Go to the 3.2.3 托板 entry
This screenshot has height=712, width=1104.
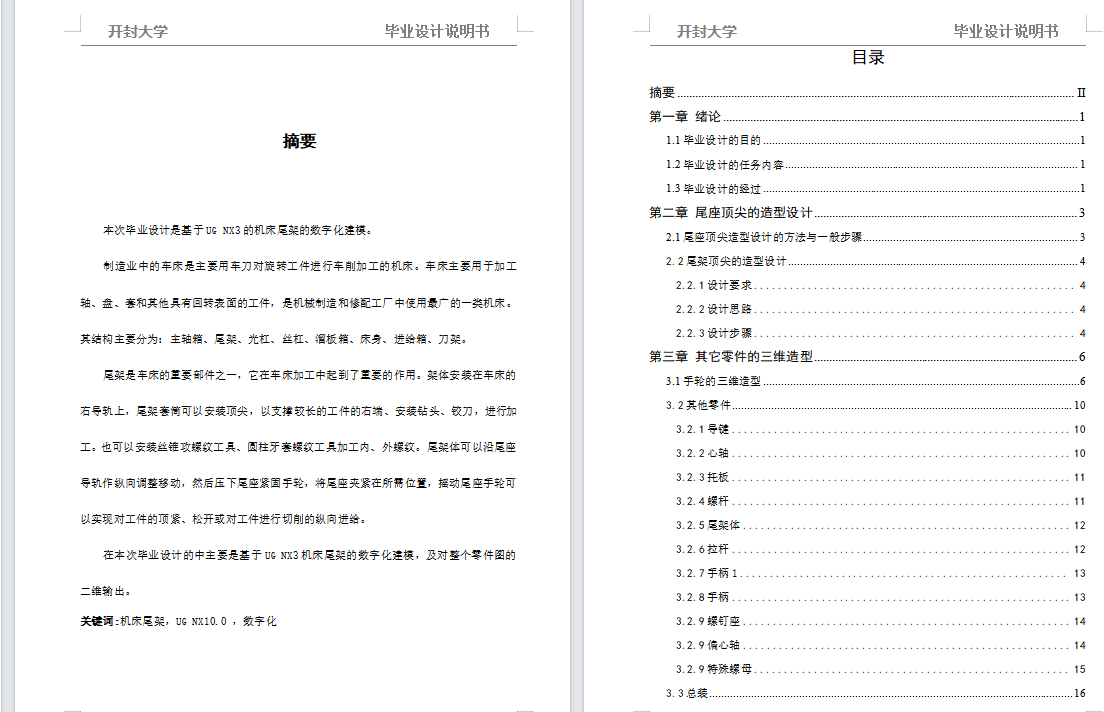[880, 477]
